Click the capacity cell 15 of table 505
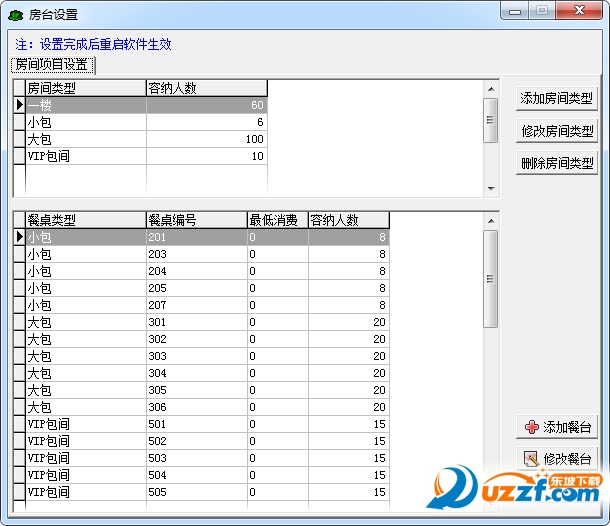The width and height of the screenshot is (610, 526). point(349,492)
